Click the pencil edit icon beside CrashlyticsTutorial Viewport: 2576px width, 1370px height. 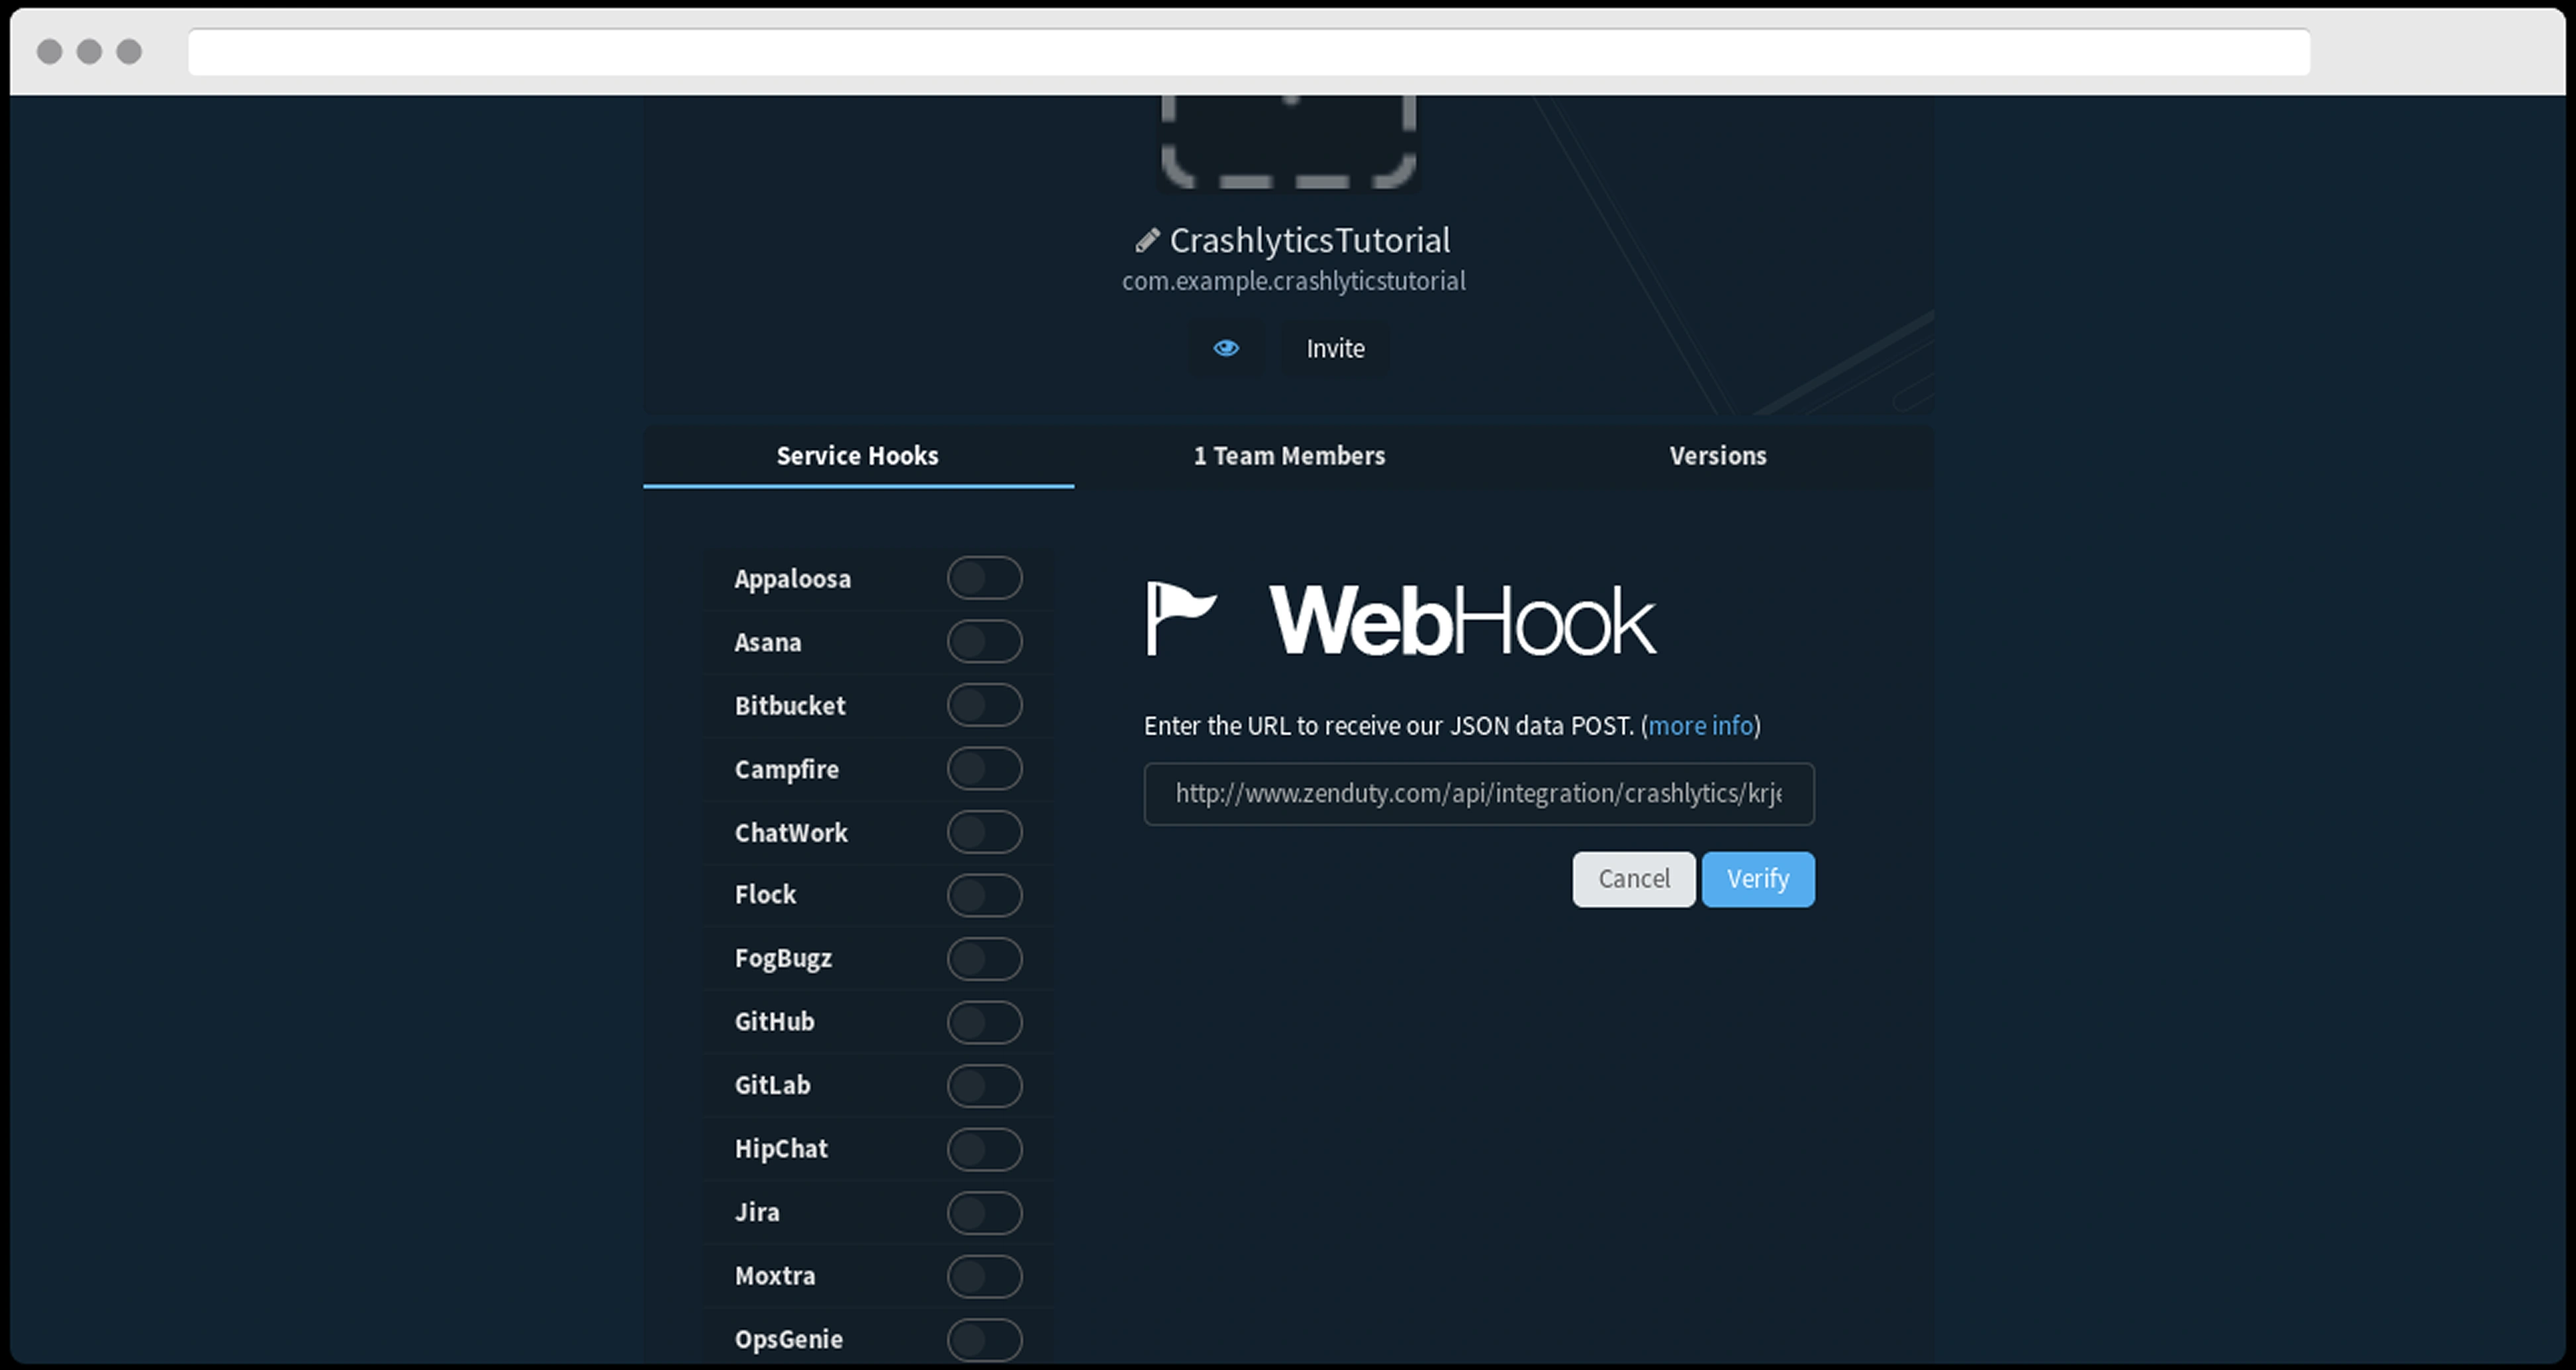(x=1147, y=240)
